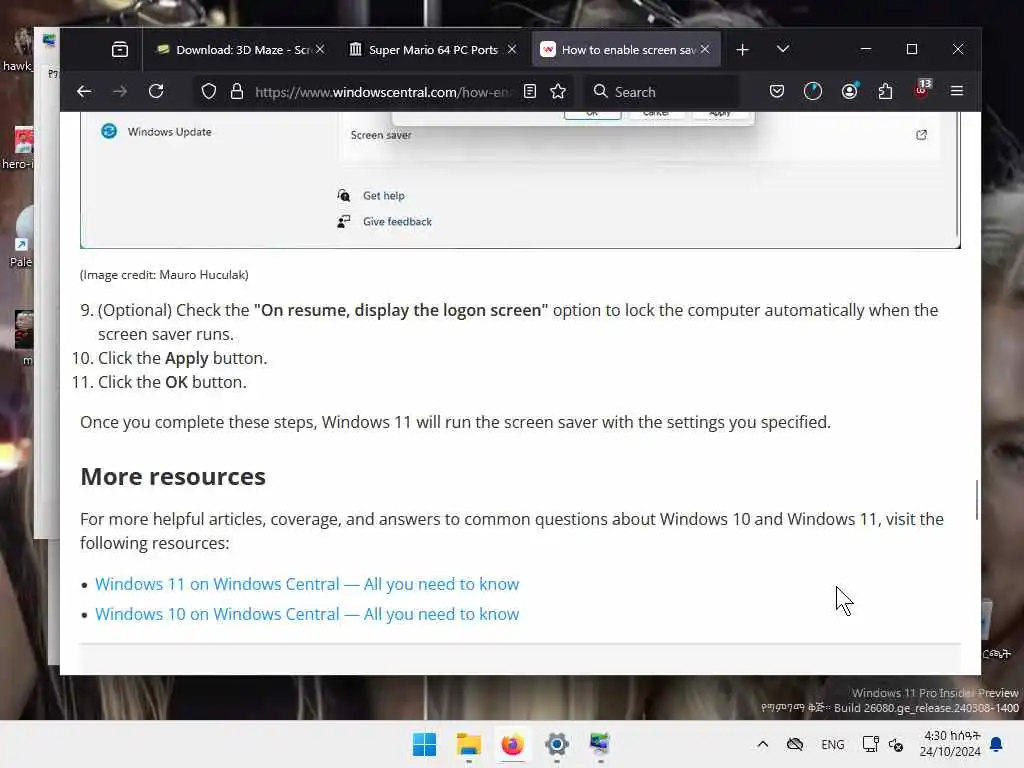Switch to Download: 3D Maze tab
This screenshot has width=1024, height=768.
point(233,50)
